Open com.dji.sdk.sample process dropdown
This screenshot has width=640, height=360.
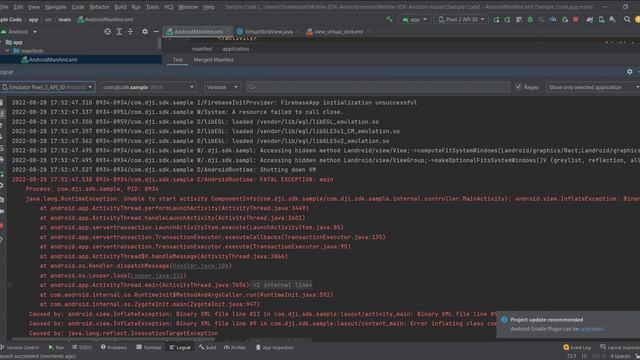click(x=148, y=87)
